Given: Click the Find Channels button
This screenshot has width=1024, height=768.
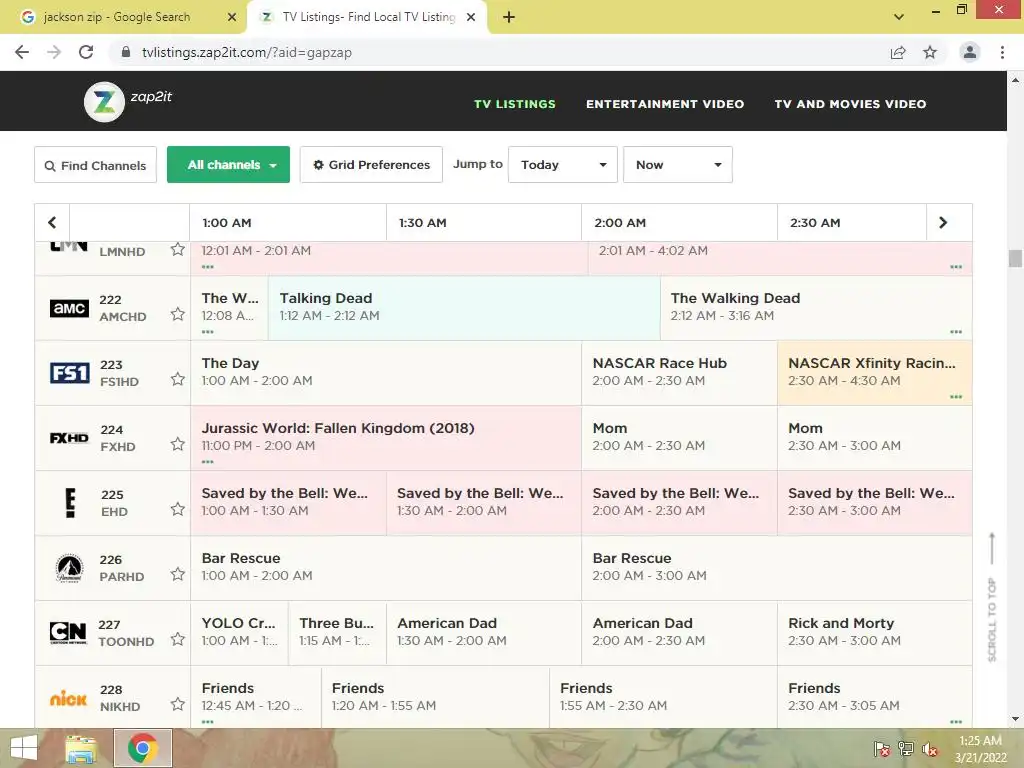Looking at the screenshot, I should tap(95, 165).
